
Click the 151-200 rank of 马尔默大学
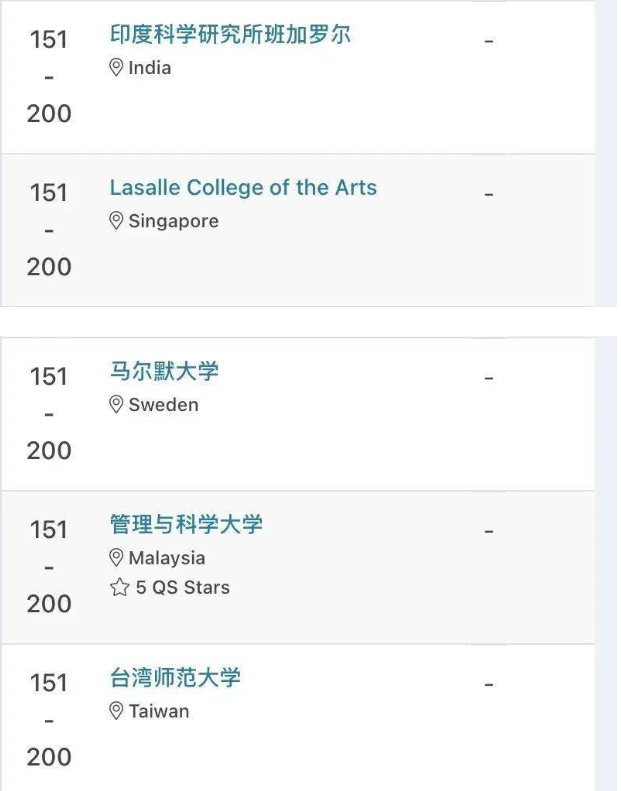tap(49, 413)
